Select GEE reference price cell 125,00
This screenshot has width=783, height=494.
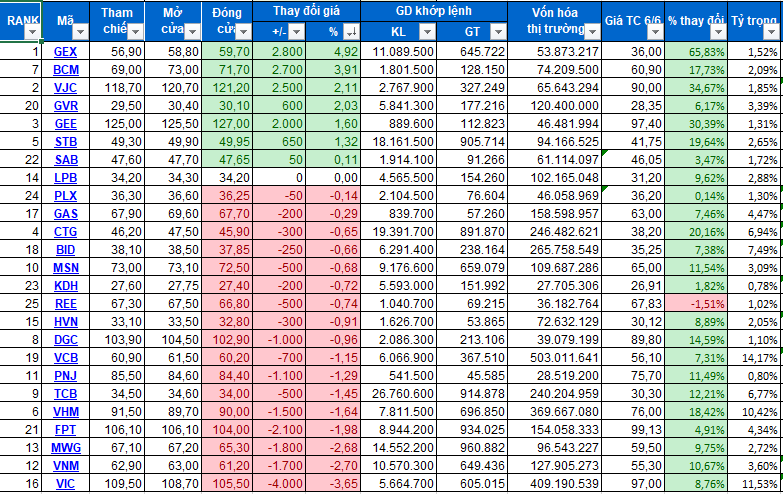tap(117, 123)
